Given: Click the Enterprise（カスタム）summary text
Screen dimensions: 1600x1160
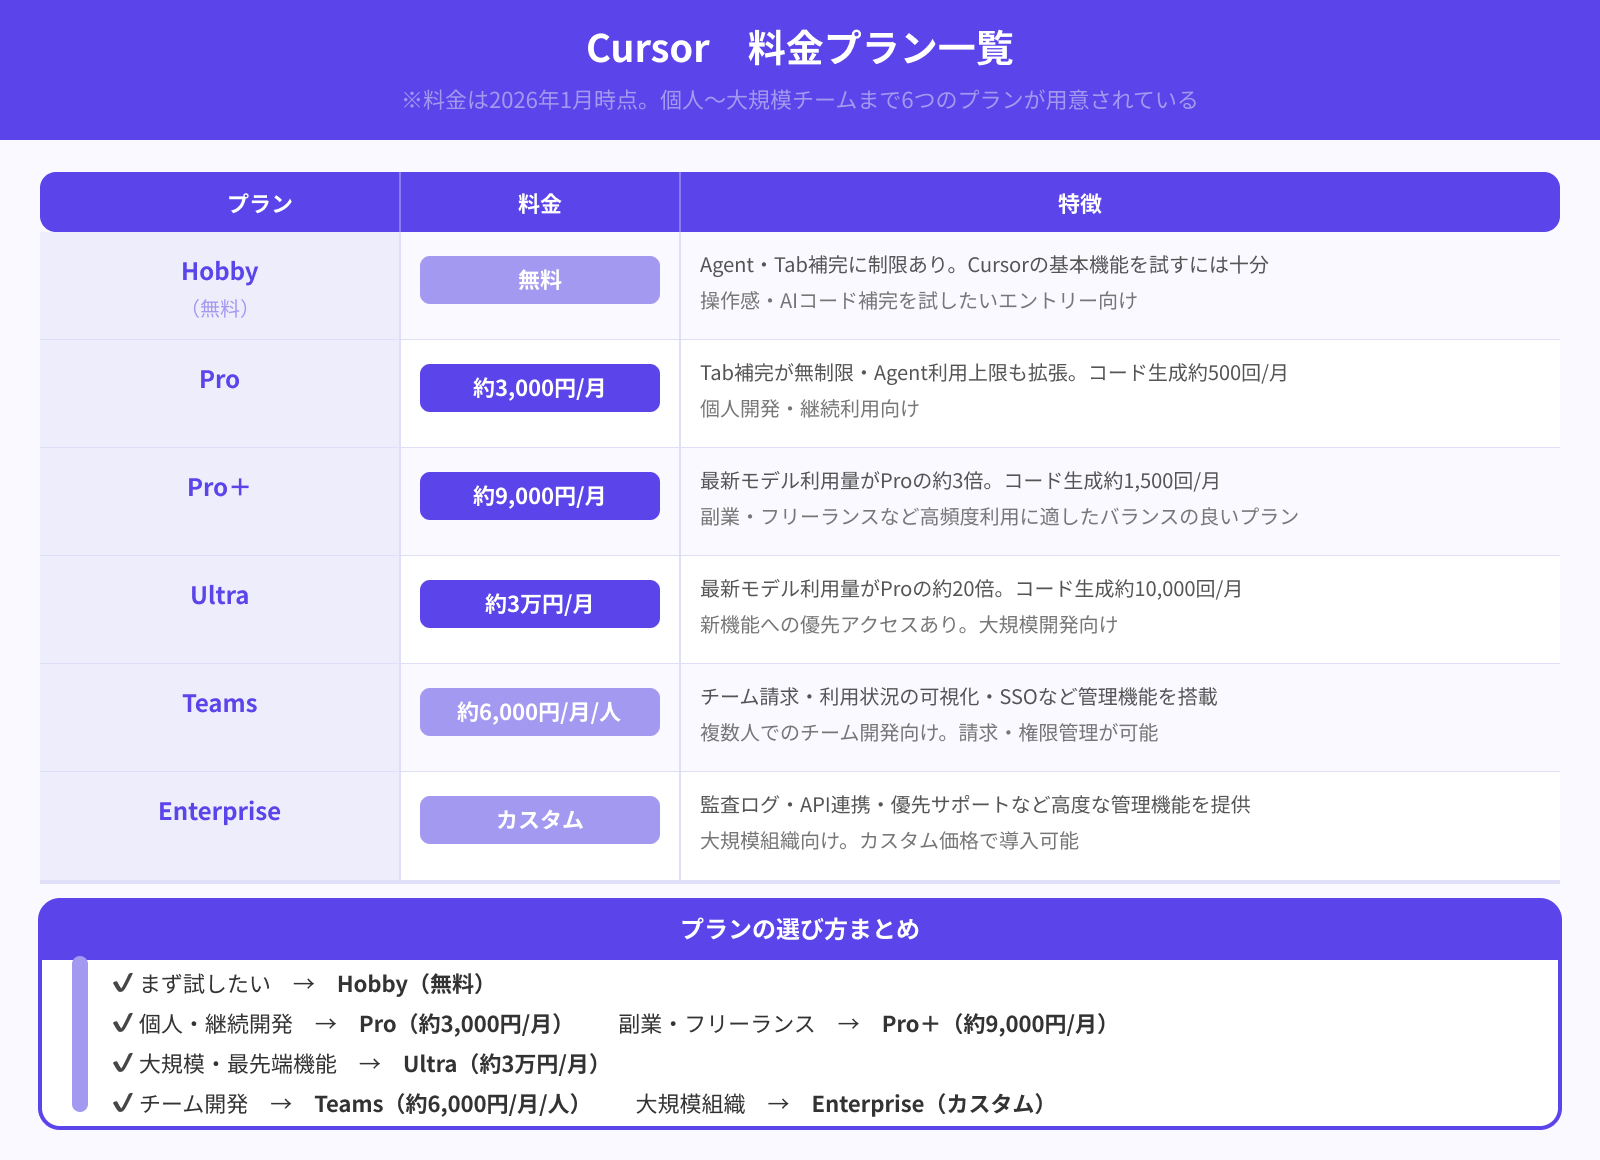Looking at the screenshot, I should 928,1103.
